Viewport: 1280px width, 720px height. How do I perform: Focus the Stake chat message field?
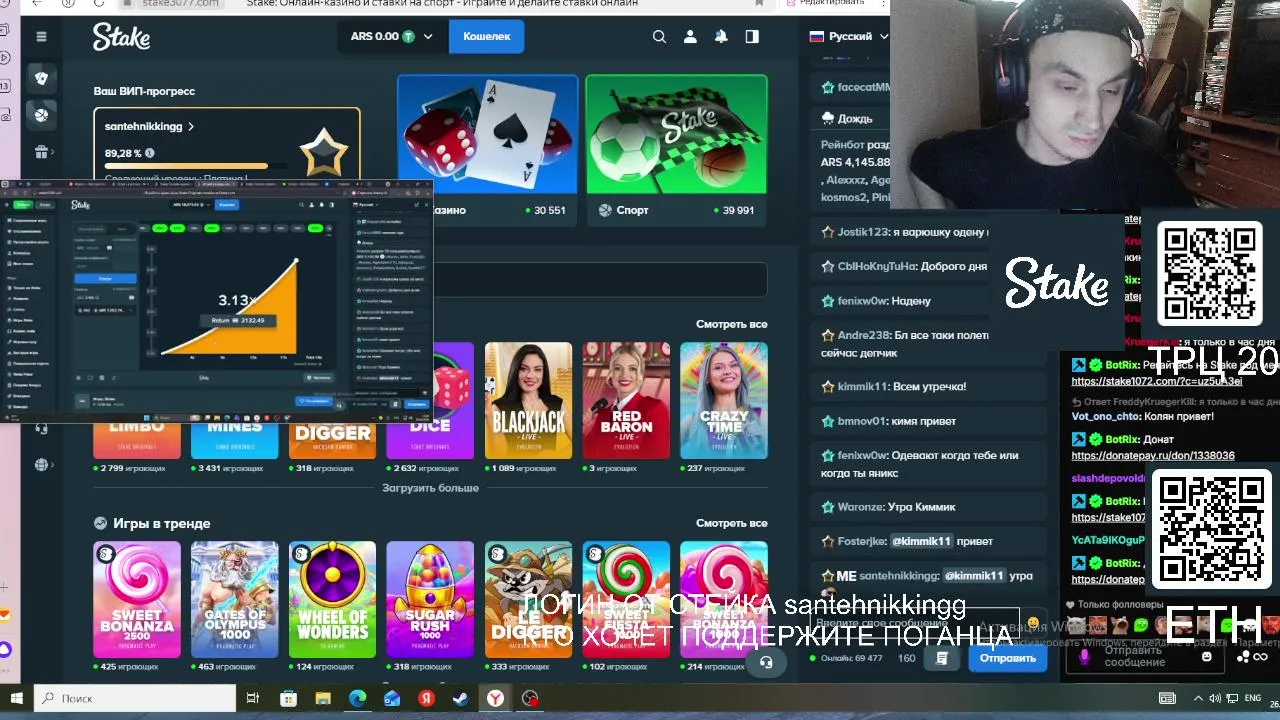pyautogui.click(x=915, y=624)
